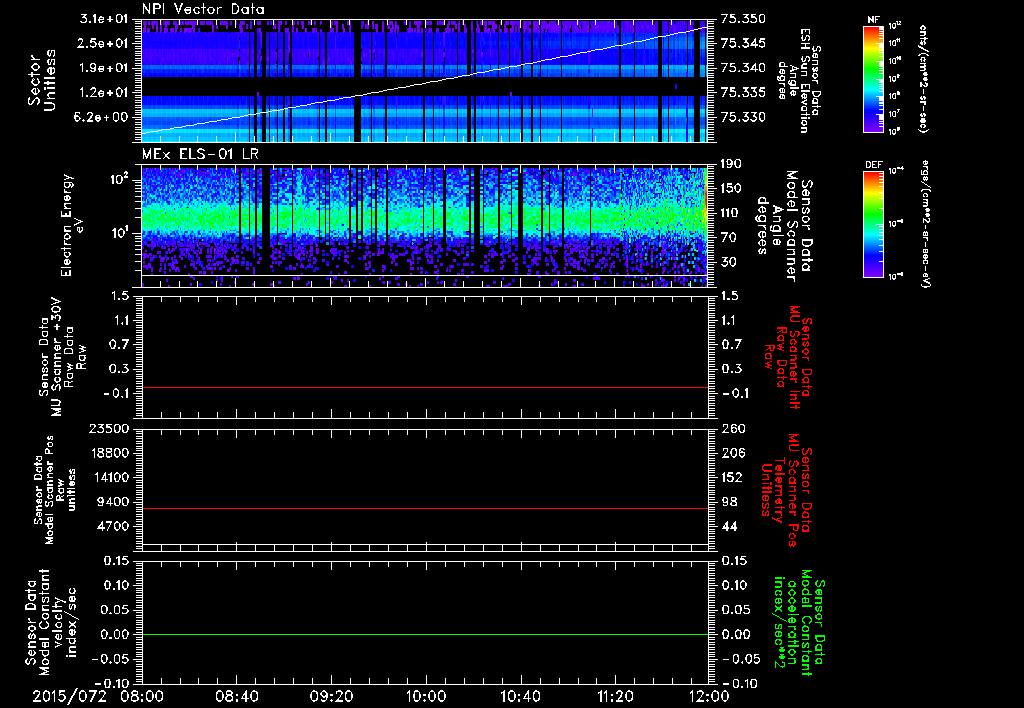Click the NF color scale bar
This screenshot has width=1024, height=708.
tap(872, 79)
